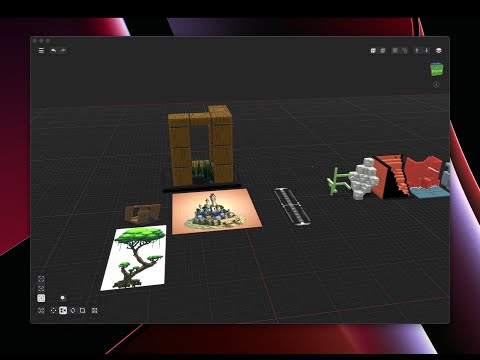Click the green view orientation cube
This screenshot has width=480, height=360.
point(437,69)
